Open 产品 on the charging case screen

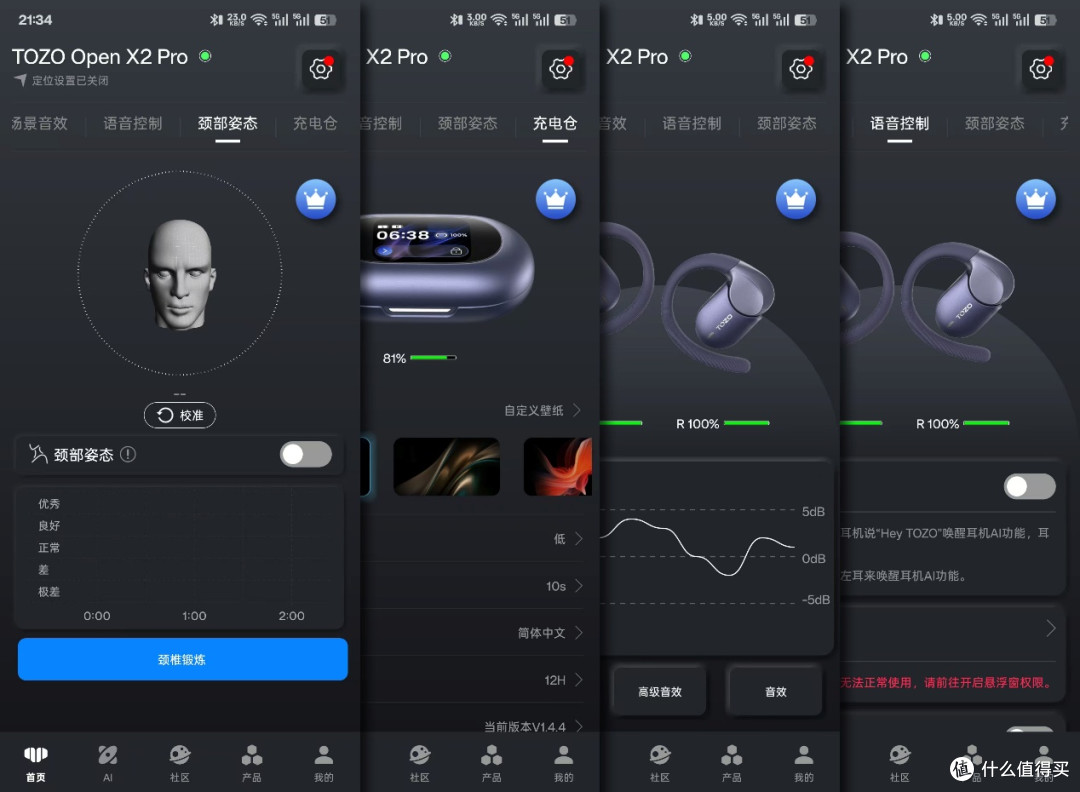pos(491,763)
